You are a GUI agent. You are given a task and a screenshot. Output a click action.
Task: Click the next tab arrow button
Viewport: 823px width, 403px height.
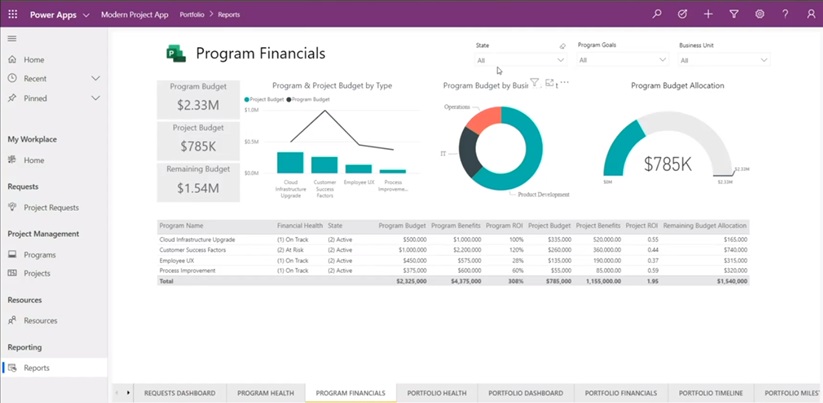(x=129, y=393)
